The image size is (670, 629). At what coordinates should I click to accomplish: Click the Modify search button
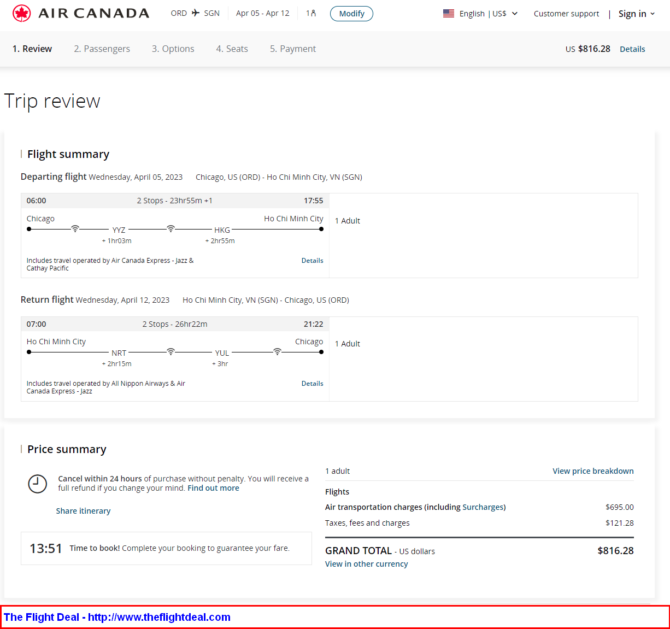pyautogui.click(x=351, y=14)
